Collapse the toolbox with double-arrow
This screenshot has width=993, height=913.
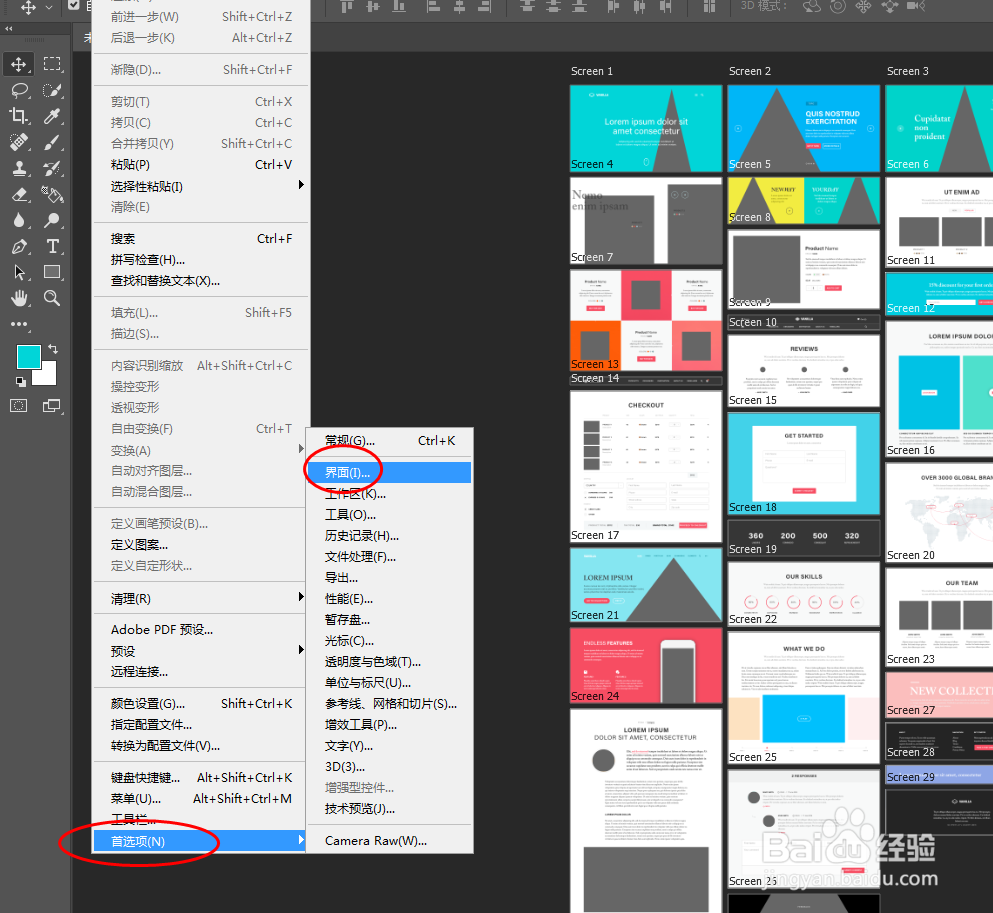point(8,28)
